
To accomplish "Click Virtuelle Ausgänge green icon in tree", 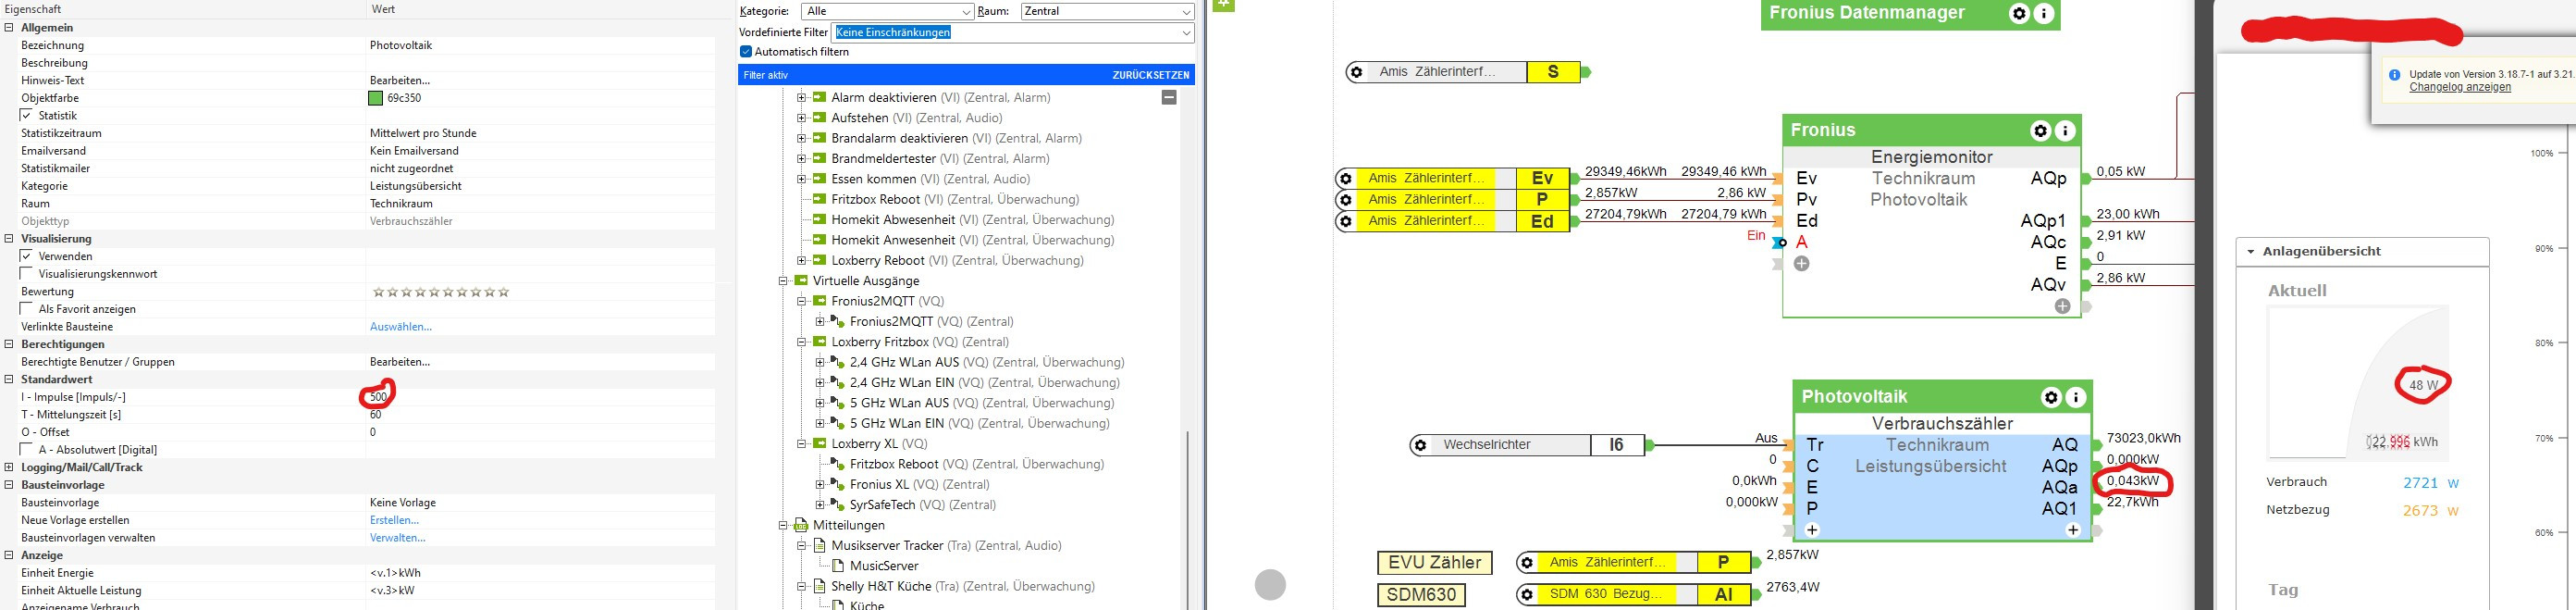I will 800,281.
